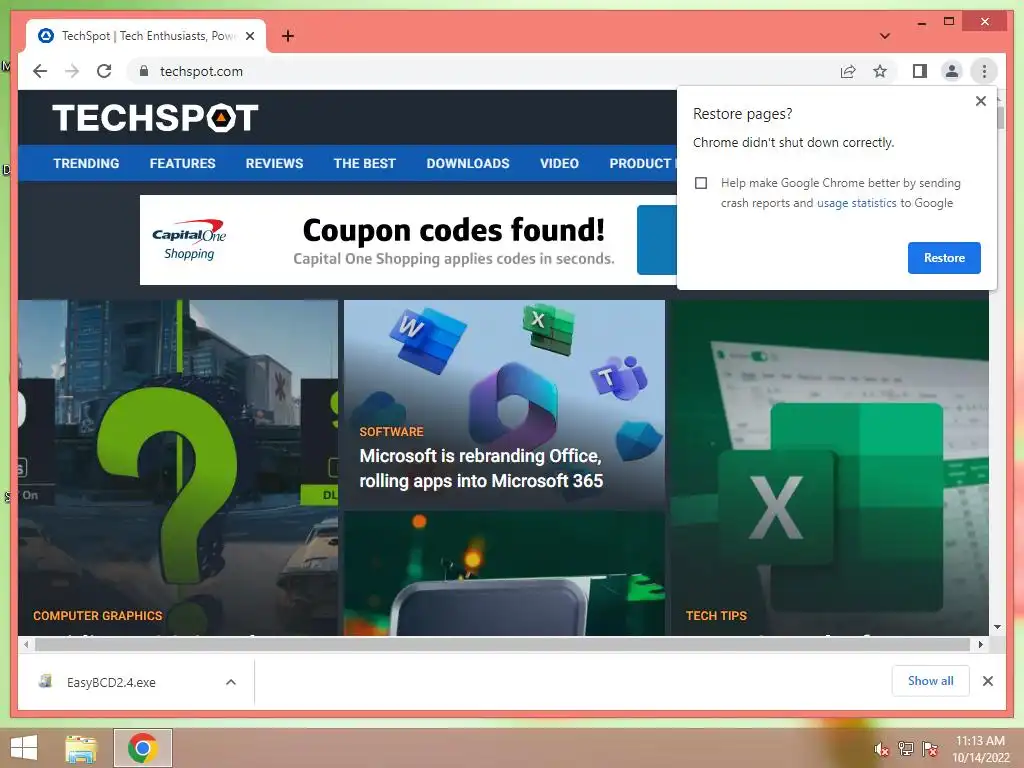Open THE BEST menu

click(364, 163)
